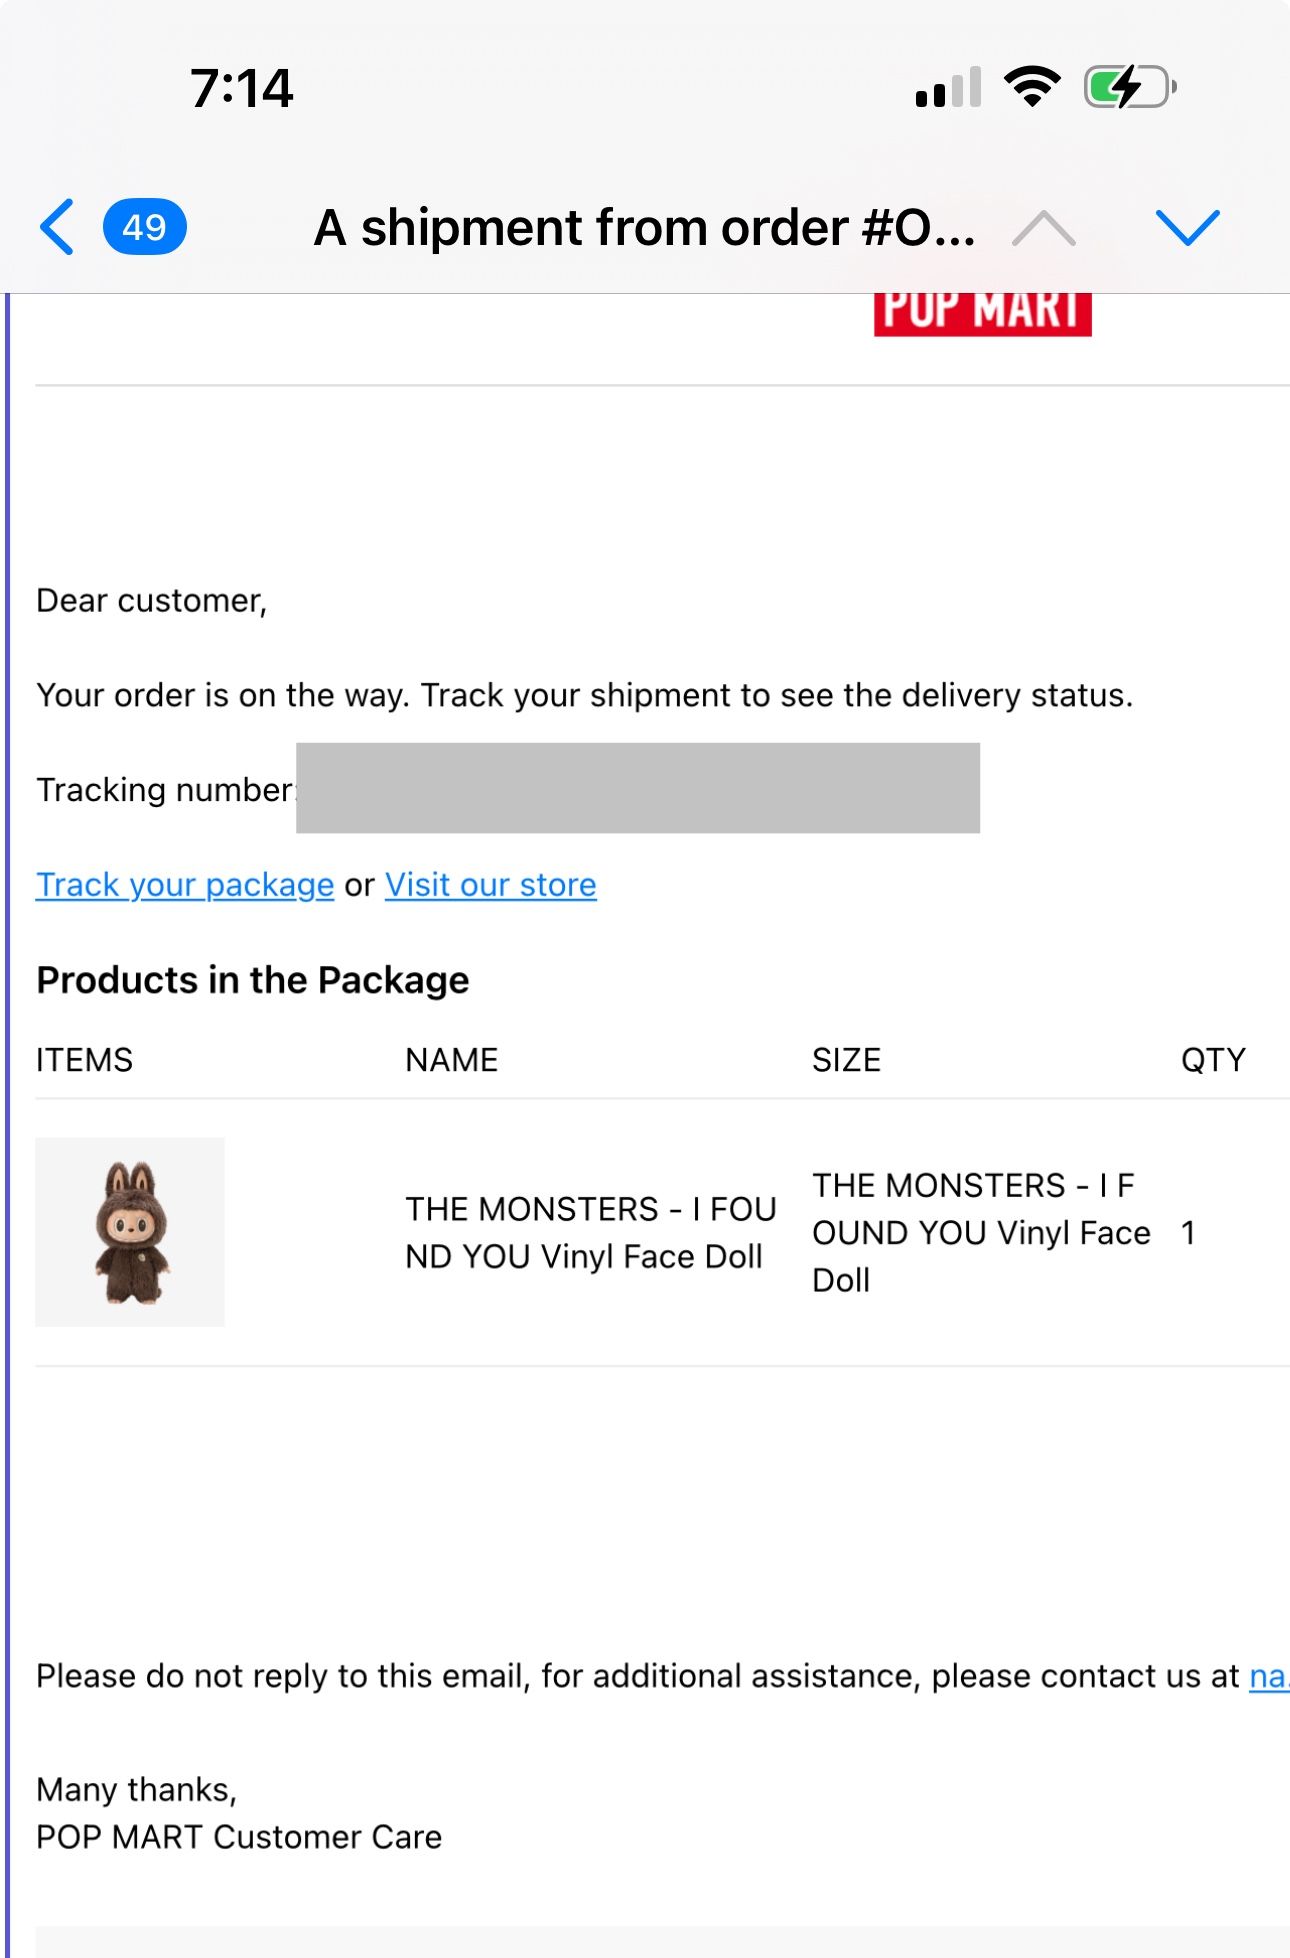1290x1958 pixels.
Task: Tap the 7:14 clock in status bar
Action: click(241, 88)
